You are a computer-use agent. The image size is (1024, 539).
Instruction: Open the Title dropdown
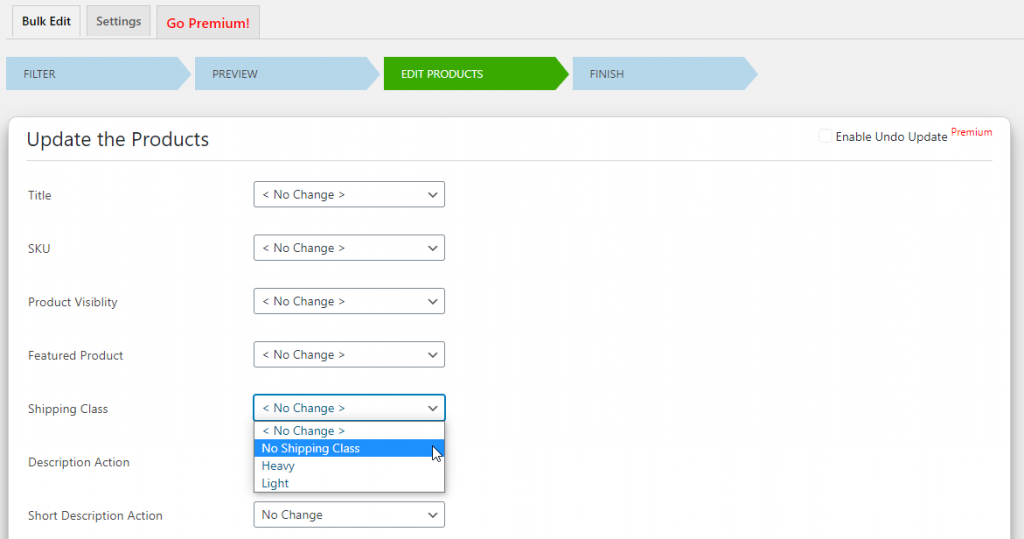pyautogui.click(x=349, y=195)
